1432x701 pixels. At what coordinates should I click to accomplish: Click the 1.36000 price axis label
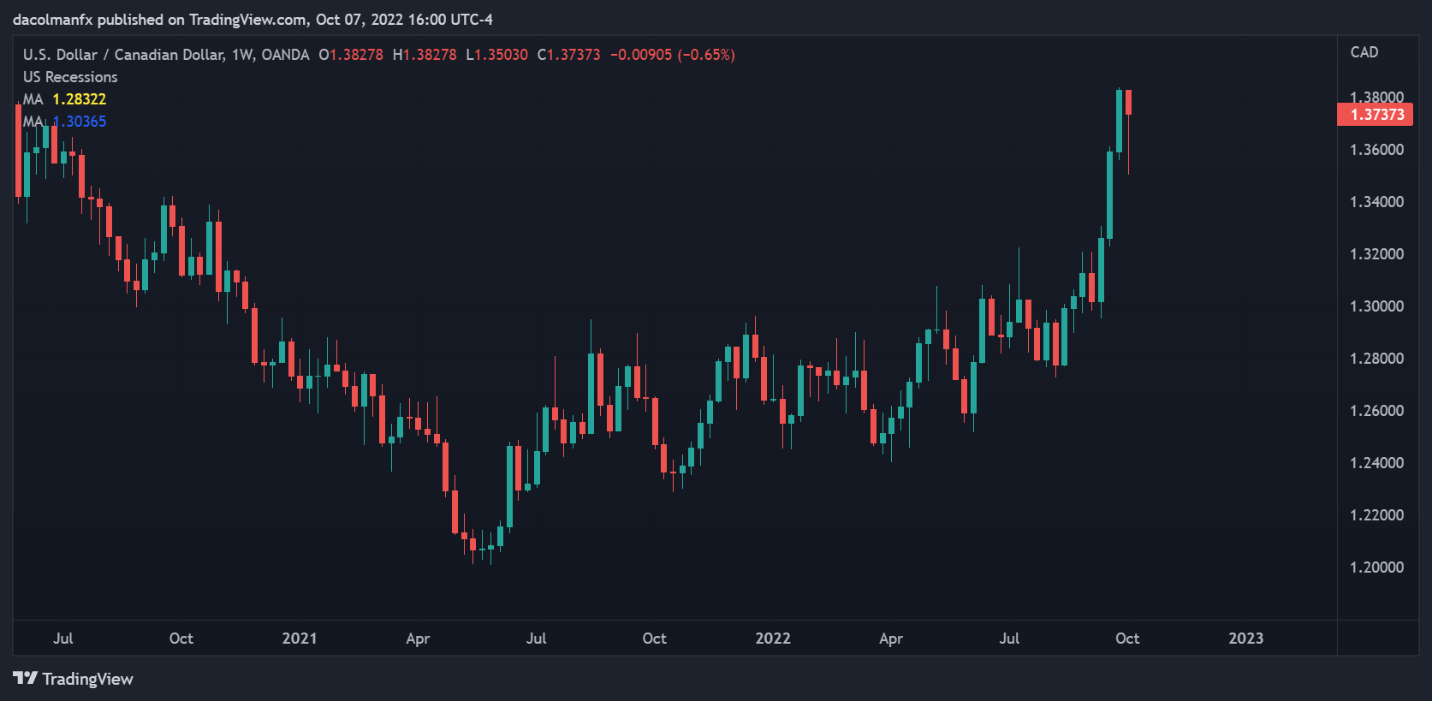point(1377,150)
